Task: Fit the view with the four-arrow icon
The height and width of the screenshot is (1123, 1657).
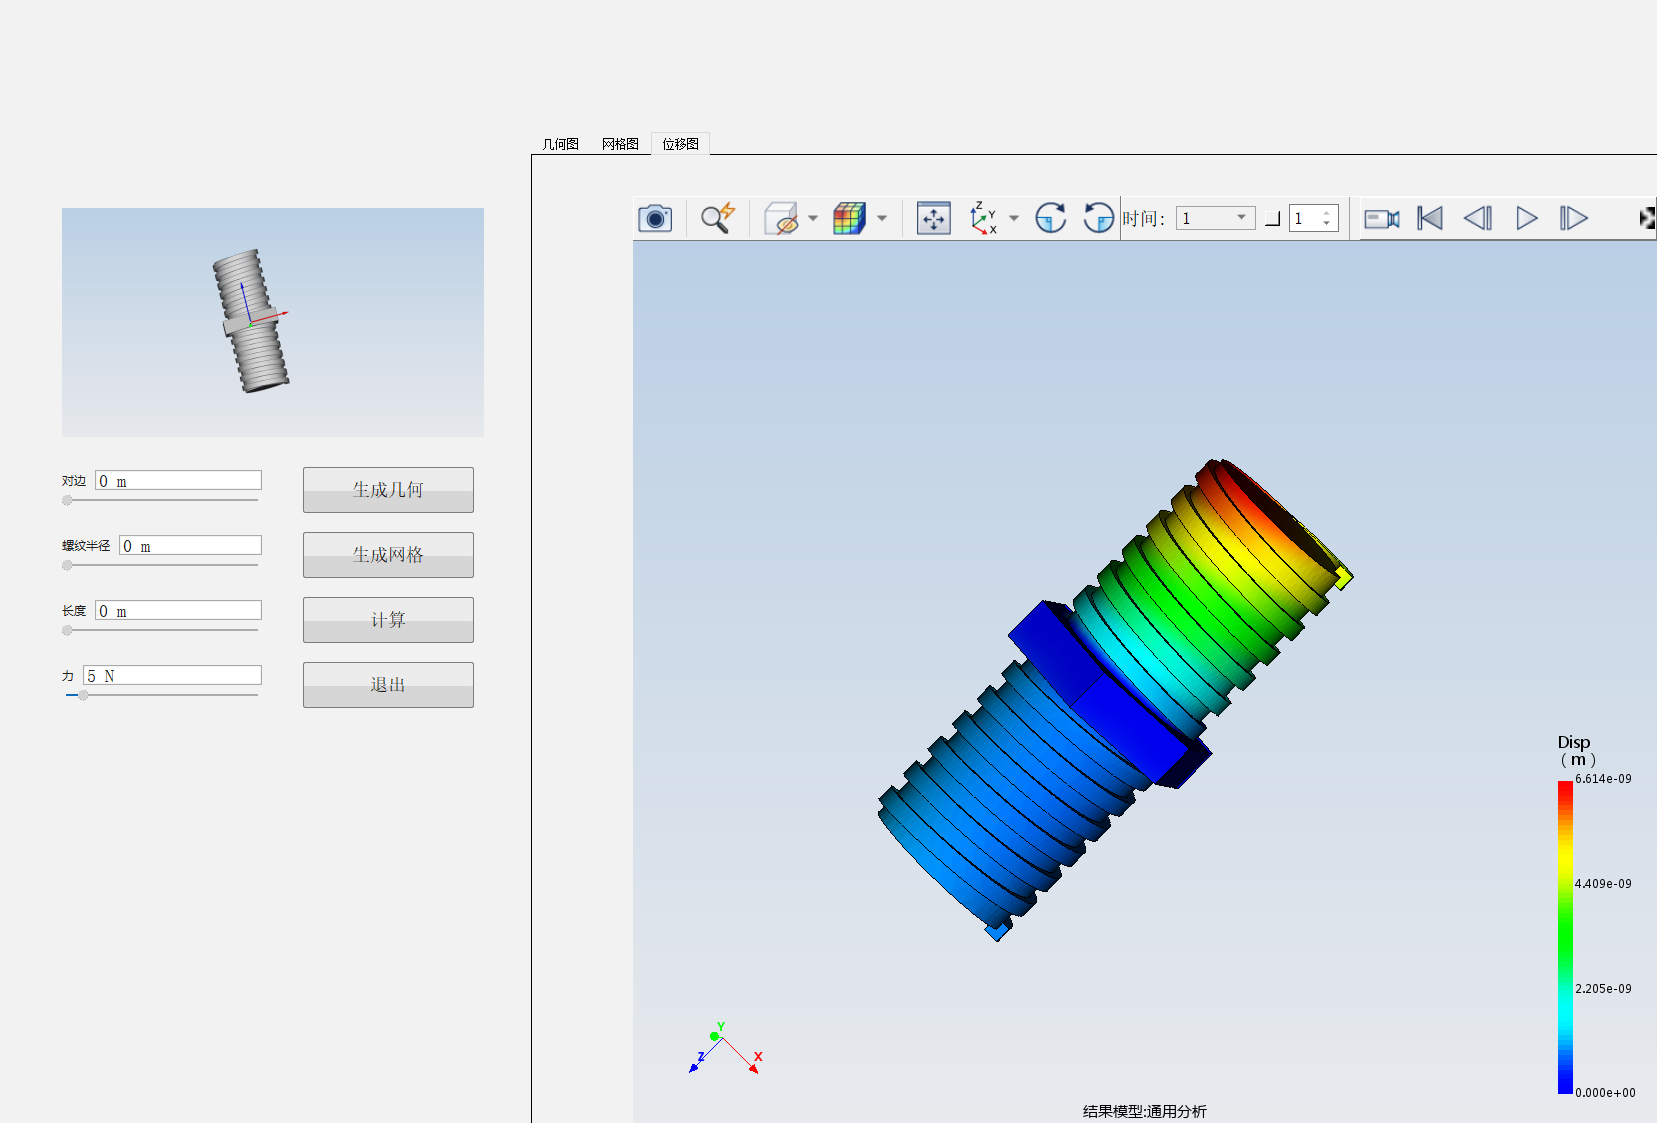Action: coord(934,218)
